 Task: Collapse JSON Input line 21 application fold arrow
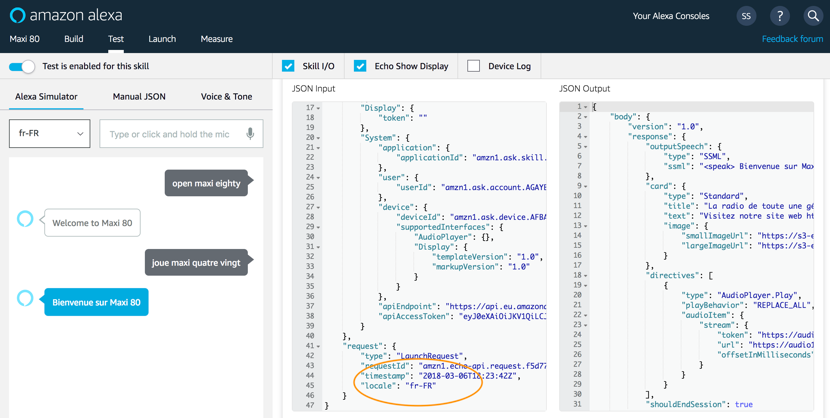click(x=318, y=148)
